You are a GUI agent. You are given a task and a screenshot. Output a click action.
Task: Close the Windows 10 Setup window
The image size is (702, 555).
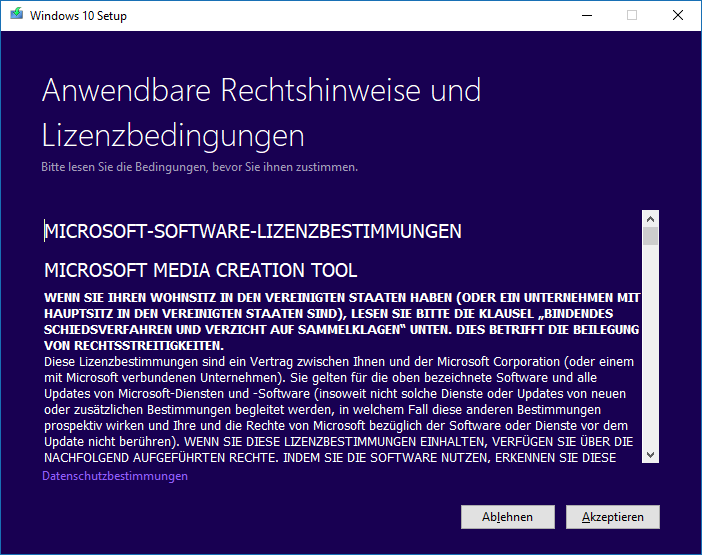[x=678, y=16]
